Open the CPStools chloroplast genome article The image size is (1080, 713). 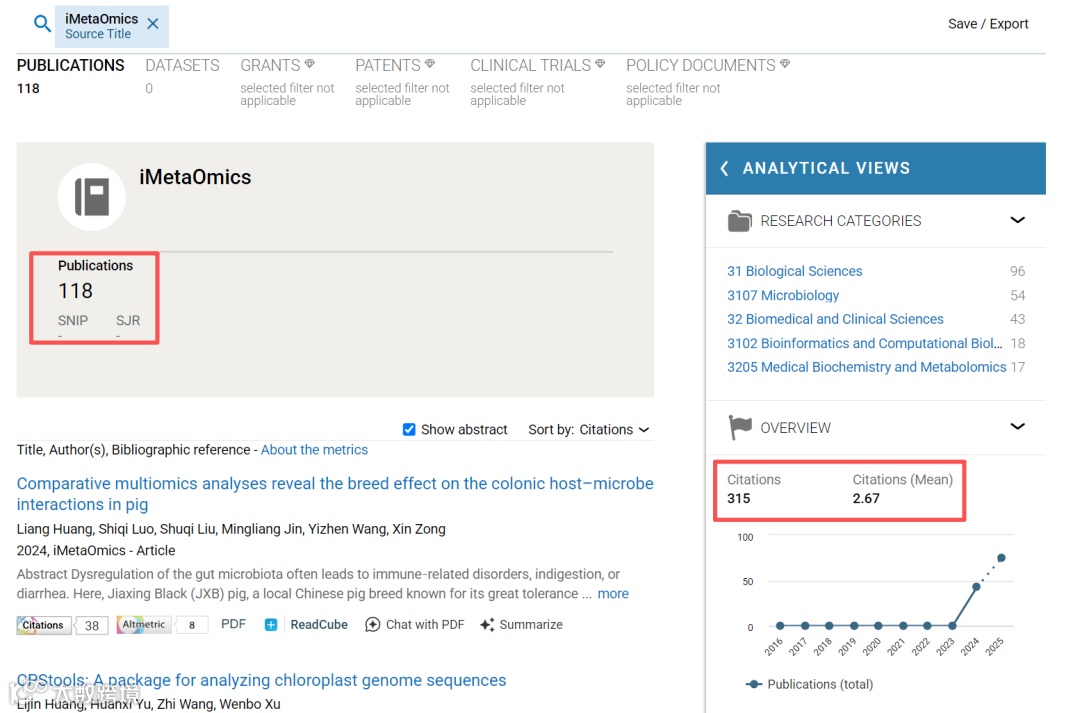pos(261,680)
